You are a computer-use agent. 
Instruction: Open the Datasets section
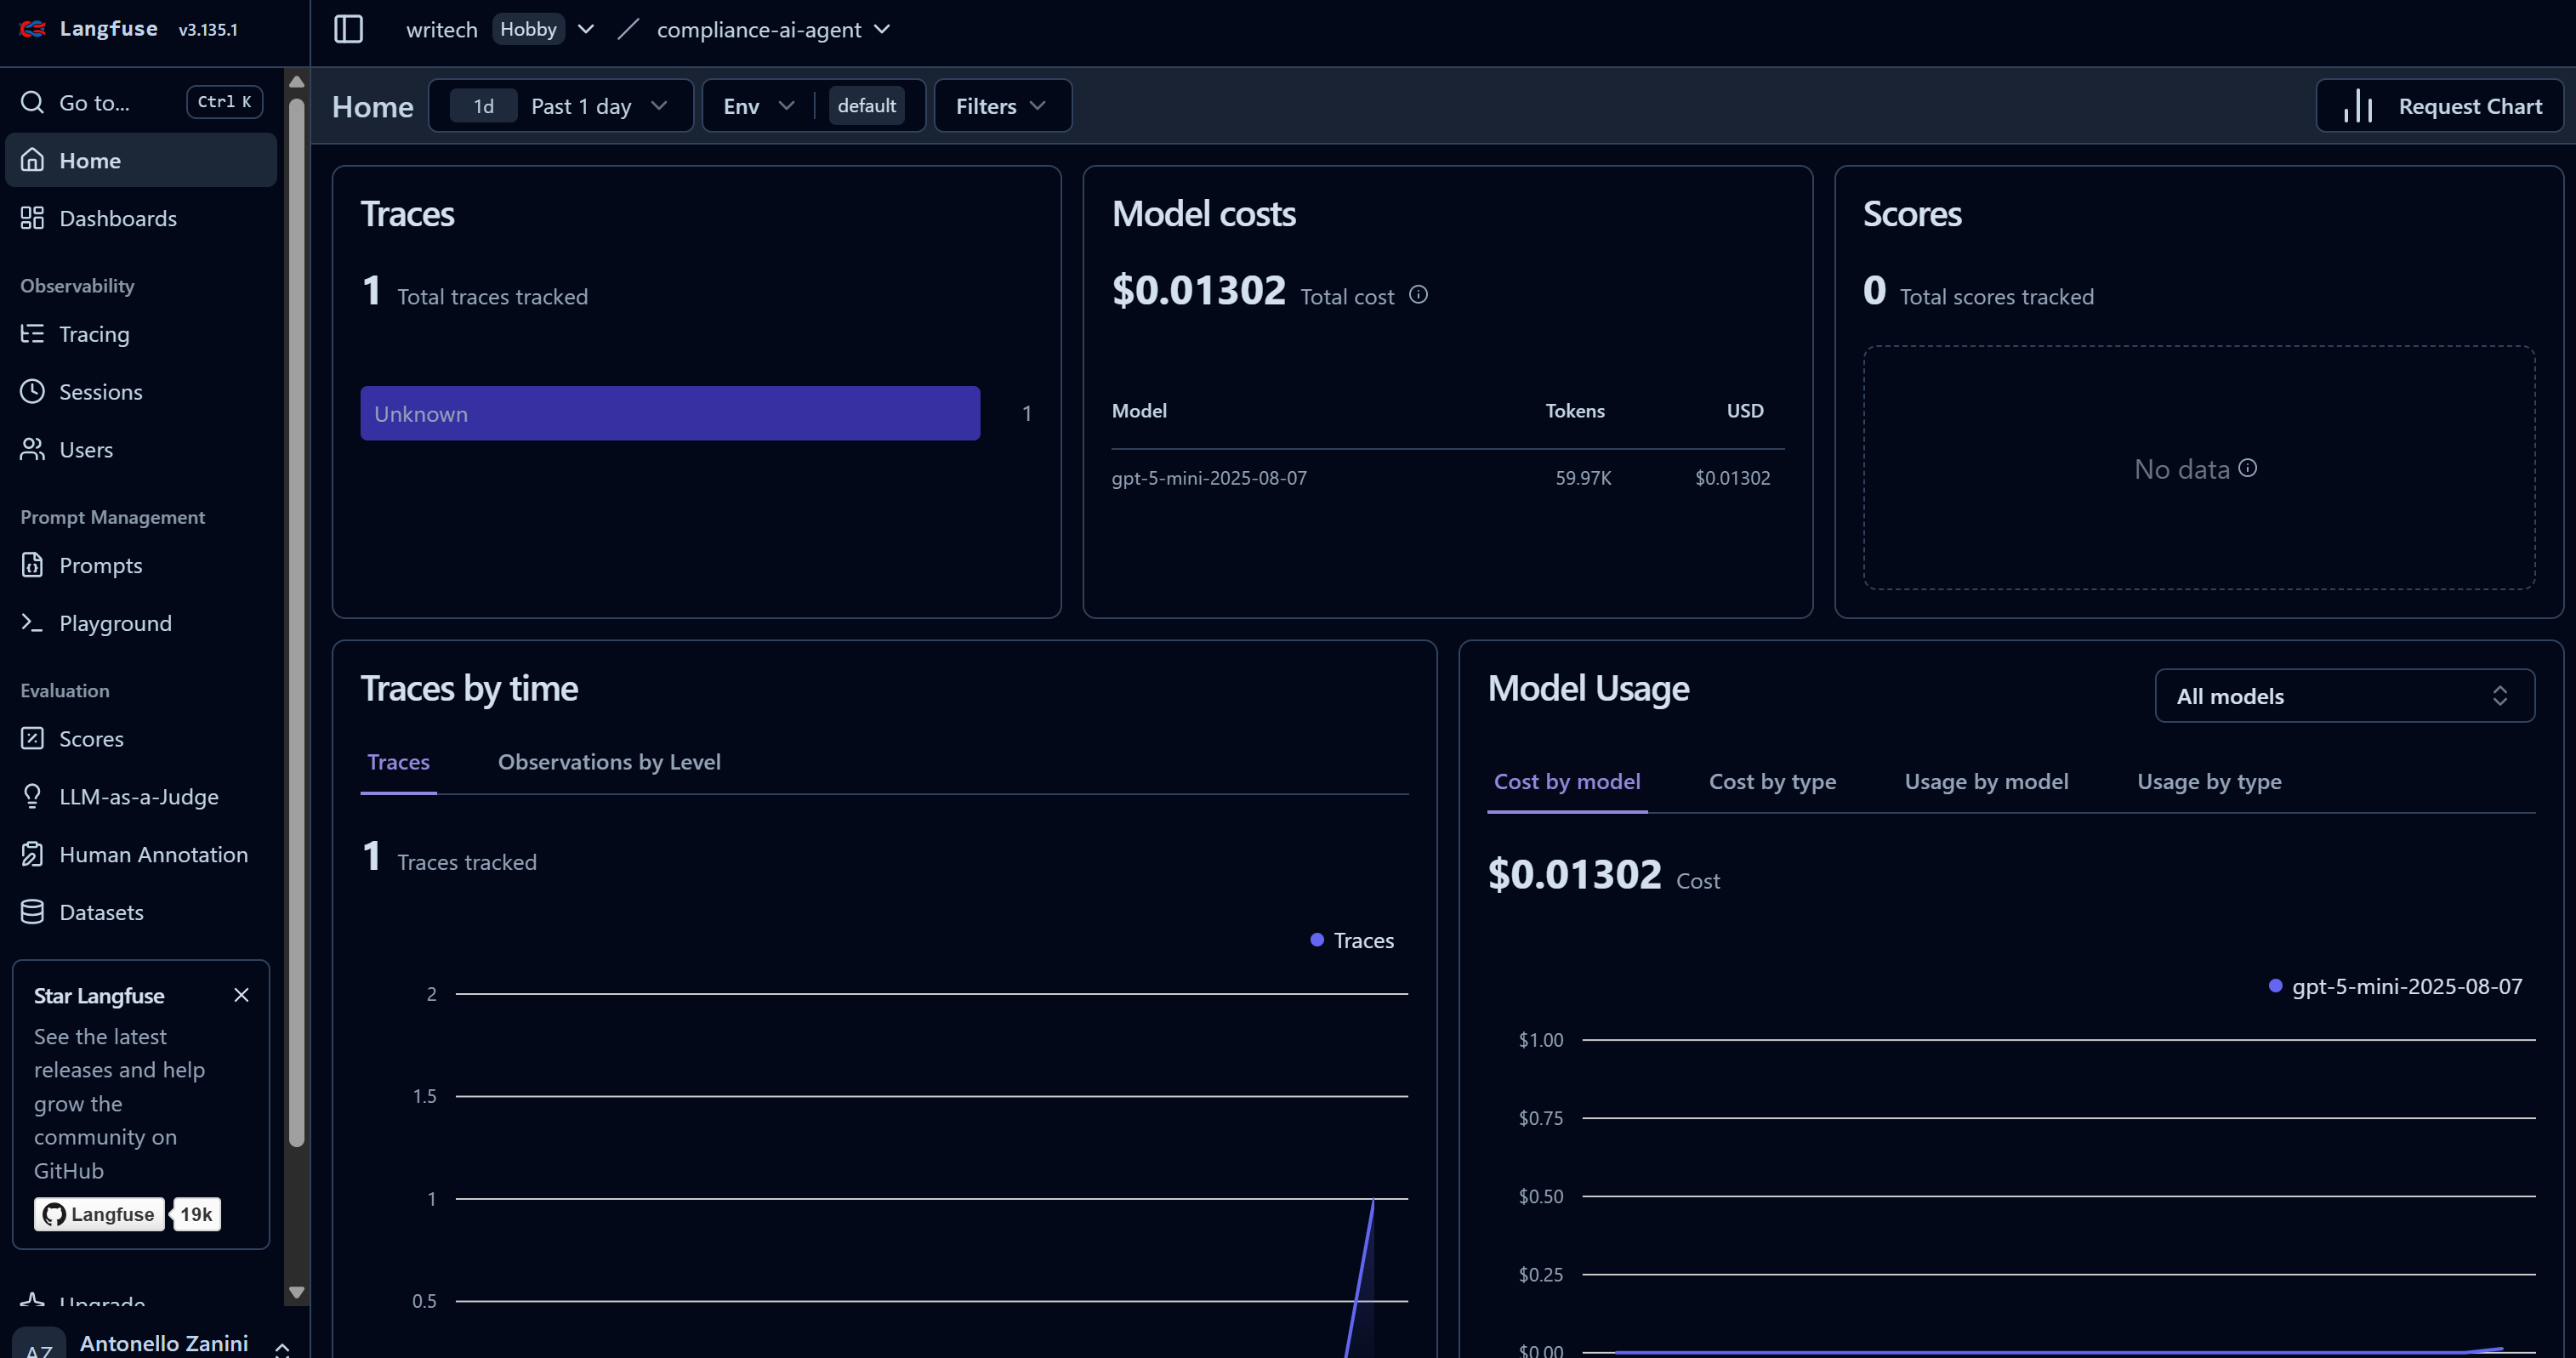[101, 911]
